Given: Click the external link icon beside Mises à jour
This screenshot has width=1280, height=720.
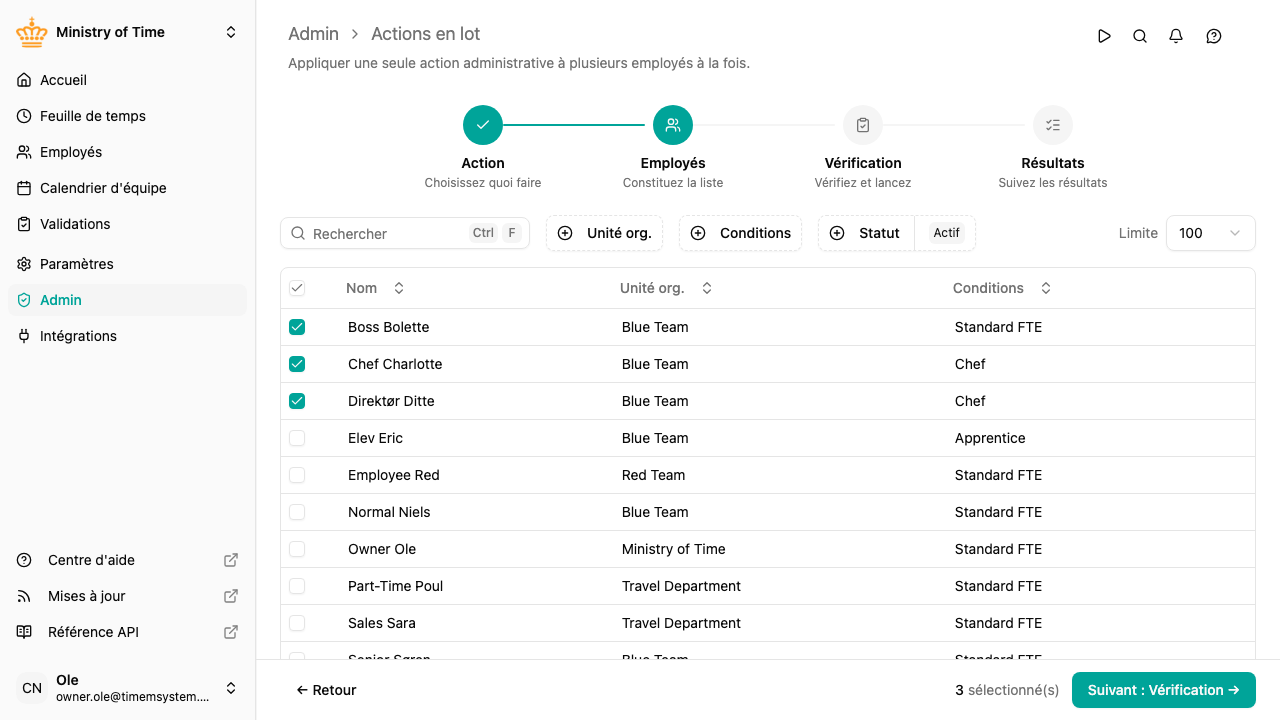Looking at the screenshot, I should tap(231, 596).
